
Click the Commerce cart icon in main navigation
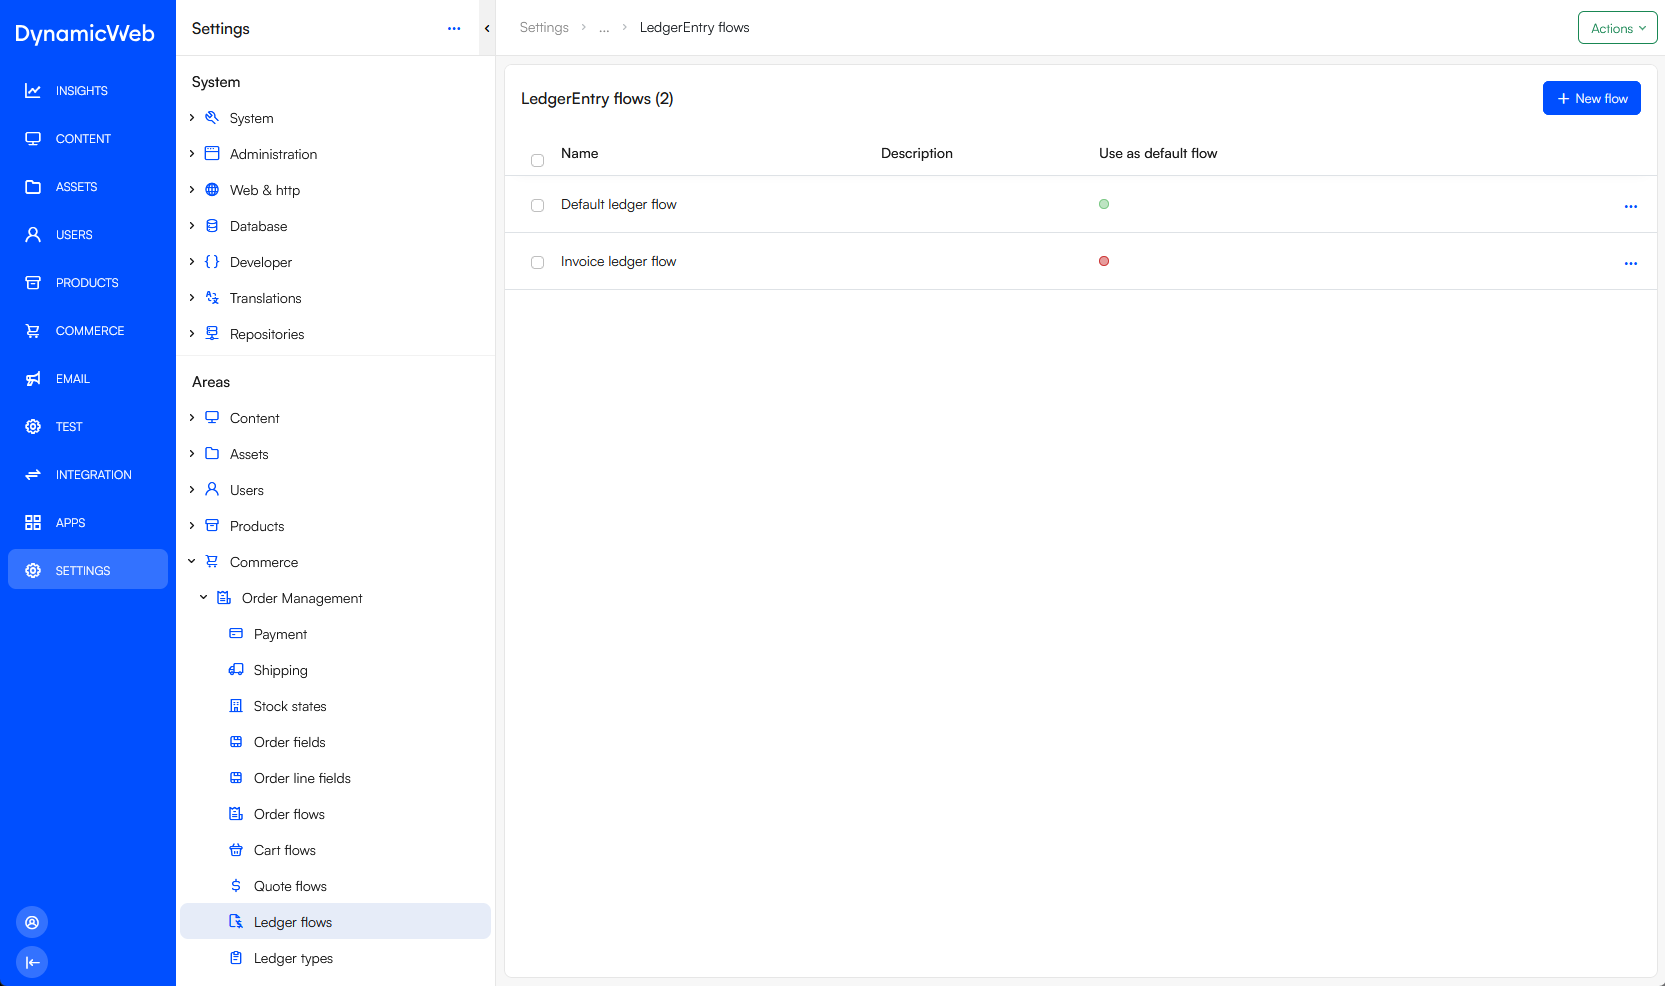33,331
